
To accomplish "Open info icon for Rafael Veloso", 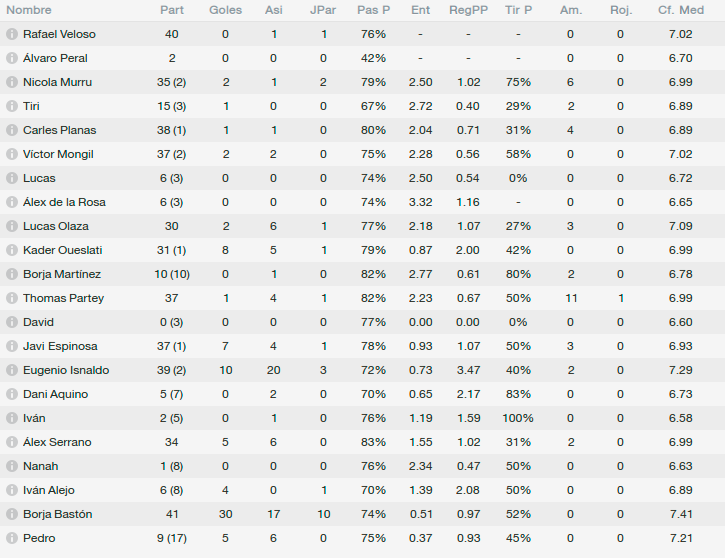I will pyautogui.click(x=12, y=34).
